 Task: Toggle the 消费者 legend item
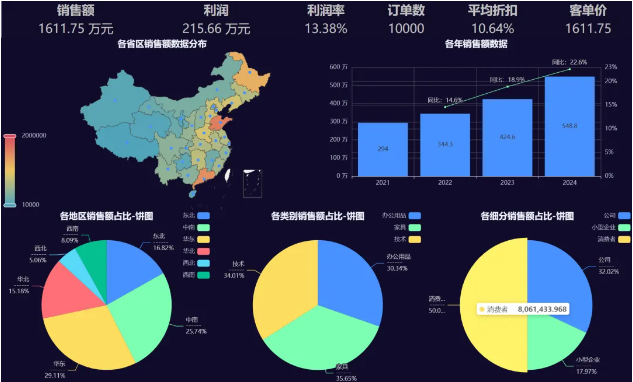coord(614,239)
